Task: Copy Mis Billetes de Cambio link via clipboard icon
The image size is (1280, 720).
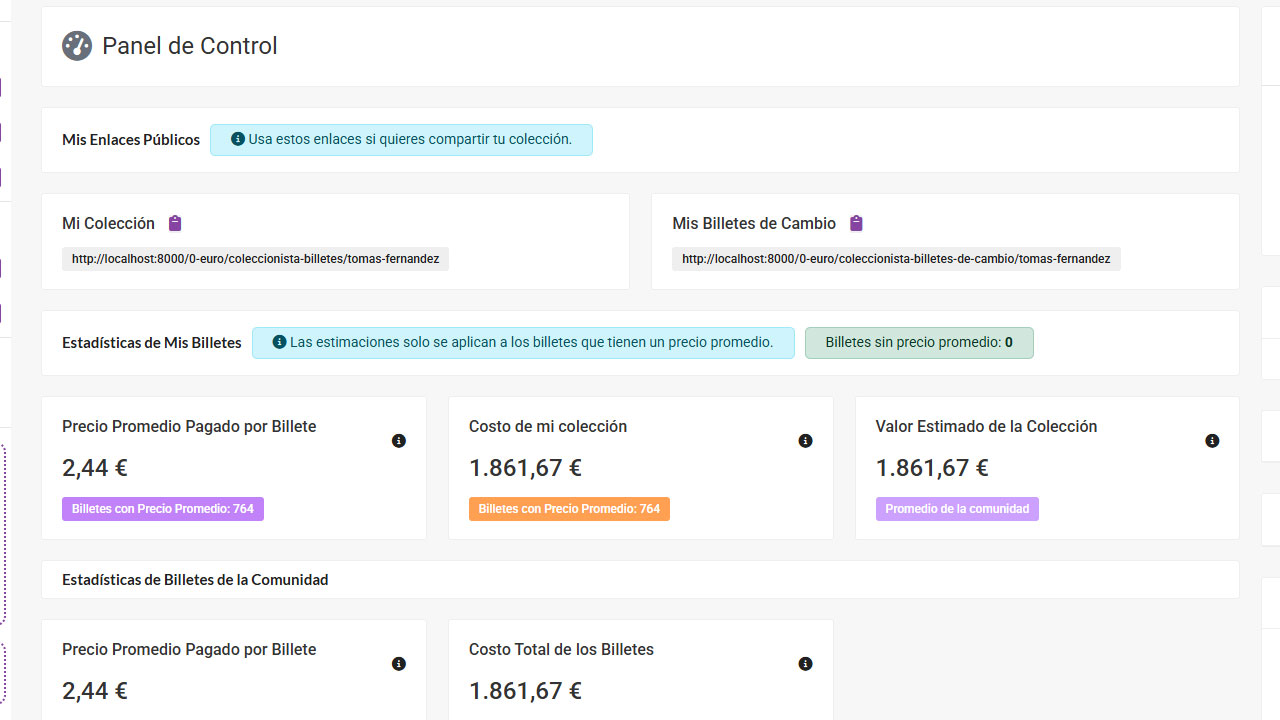Action: coord(856,223)
